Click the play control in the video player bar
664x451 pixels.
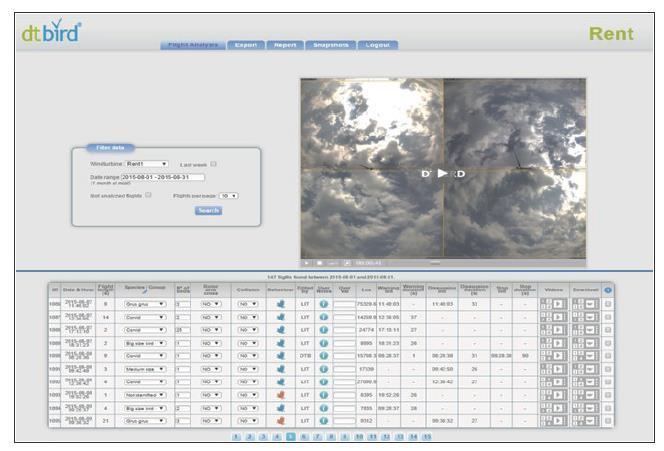pos(306,263)
